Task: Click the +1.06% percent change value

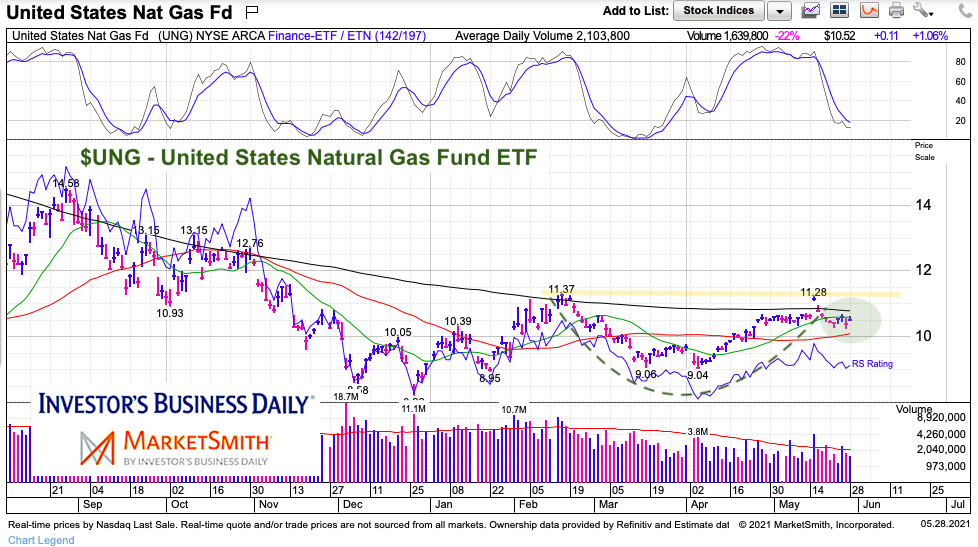Action: [930, 36]
